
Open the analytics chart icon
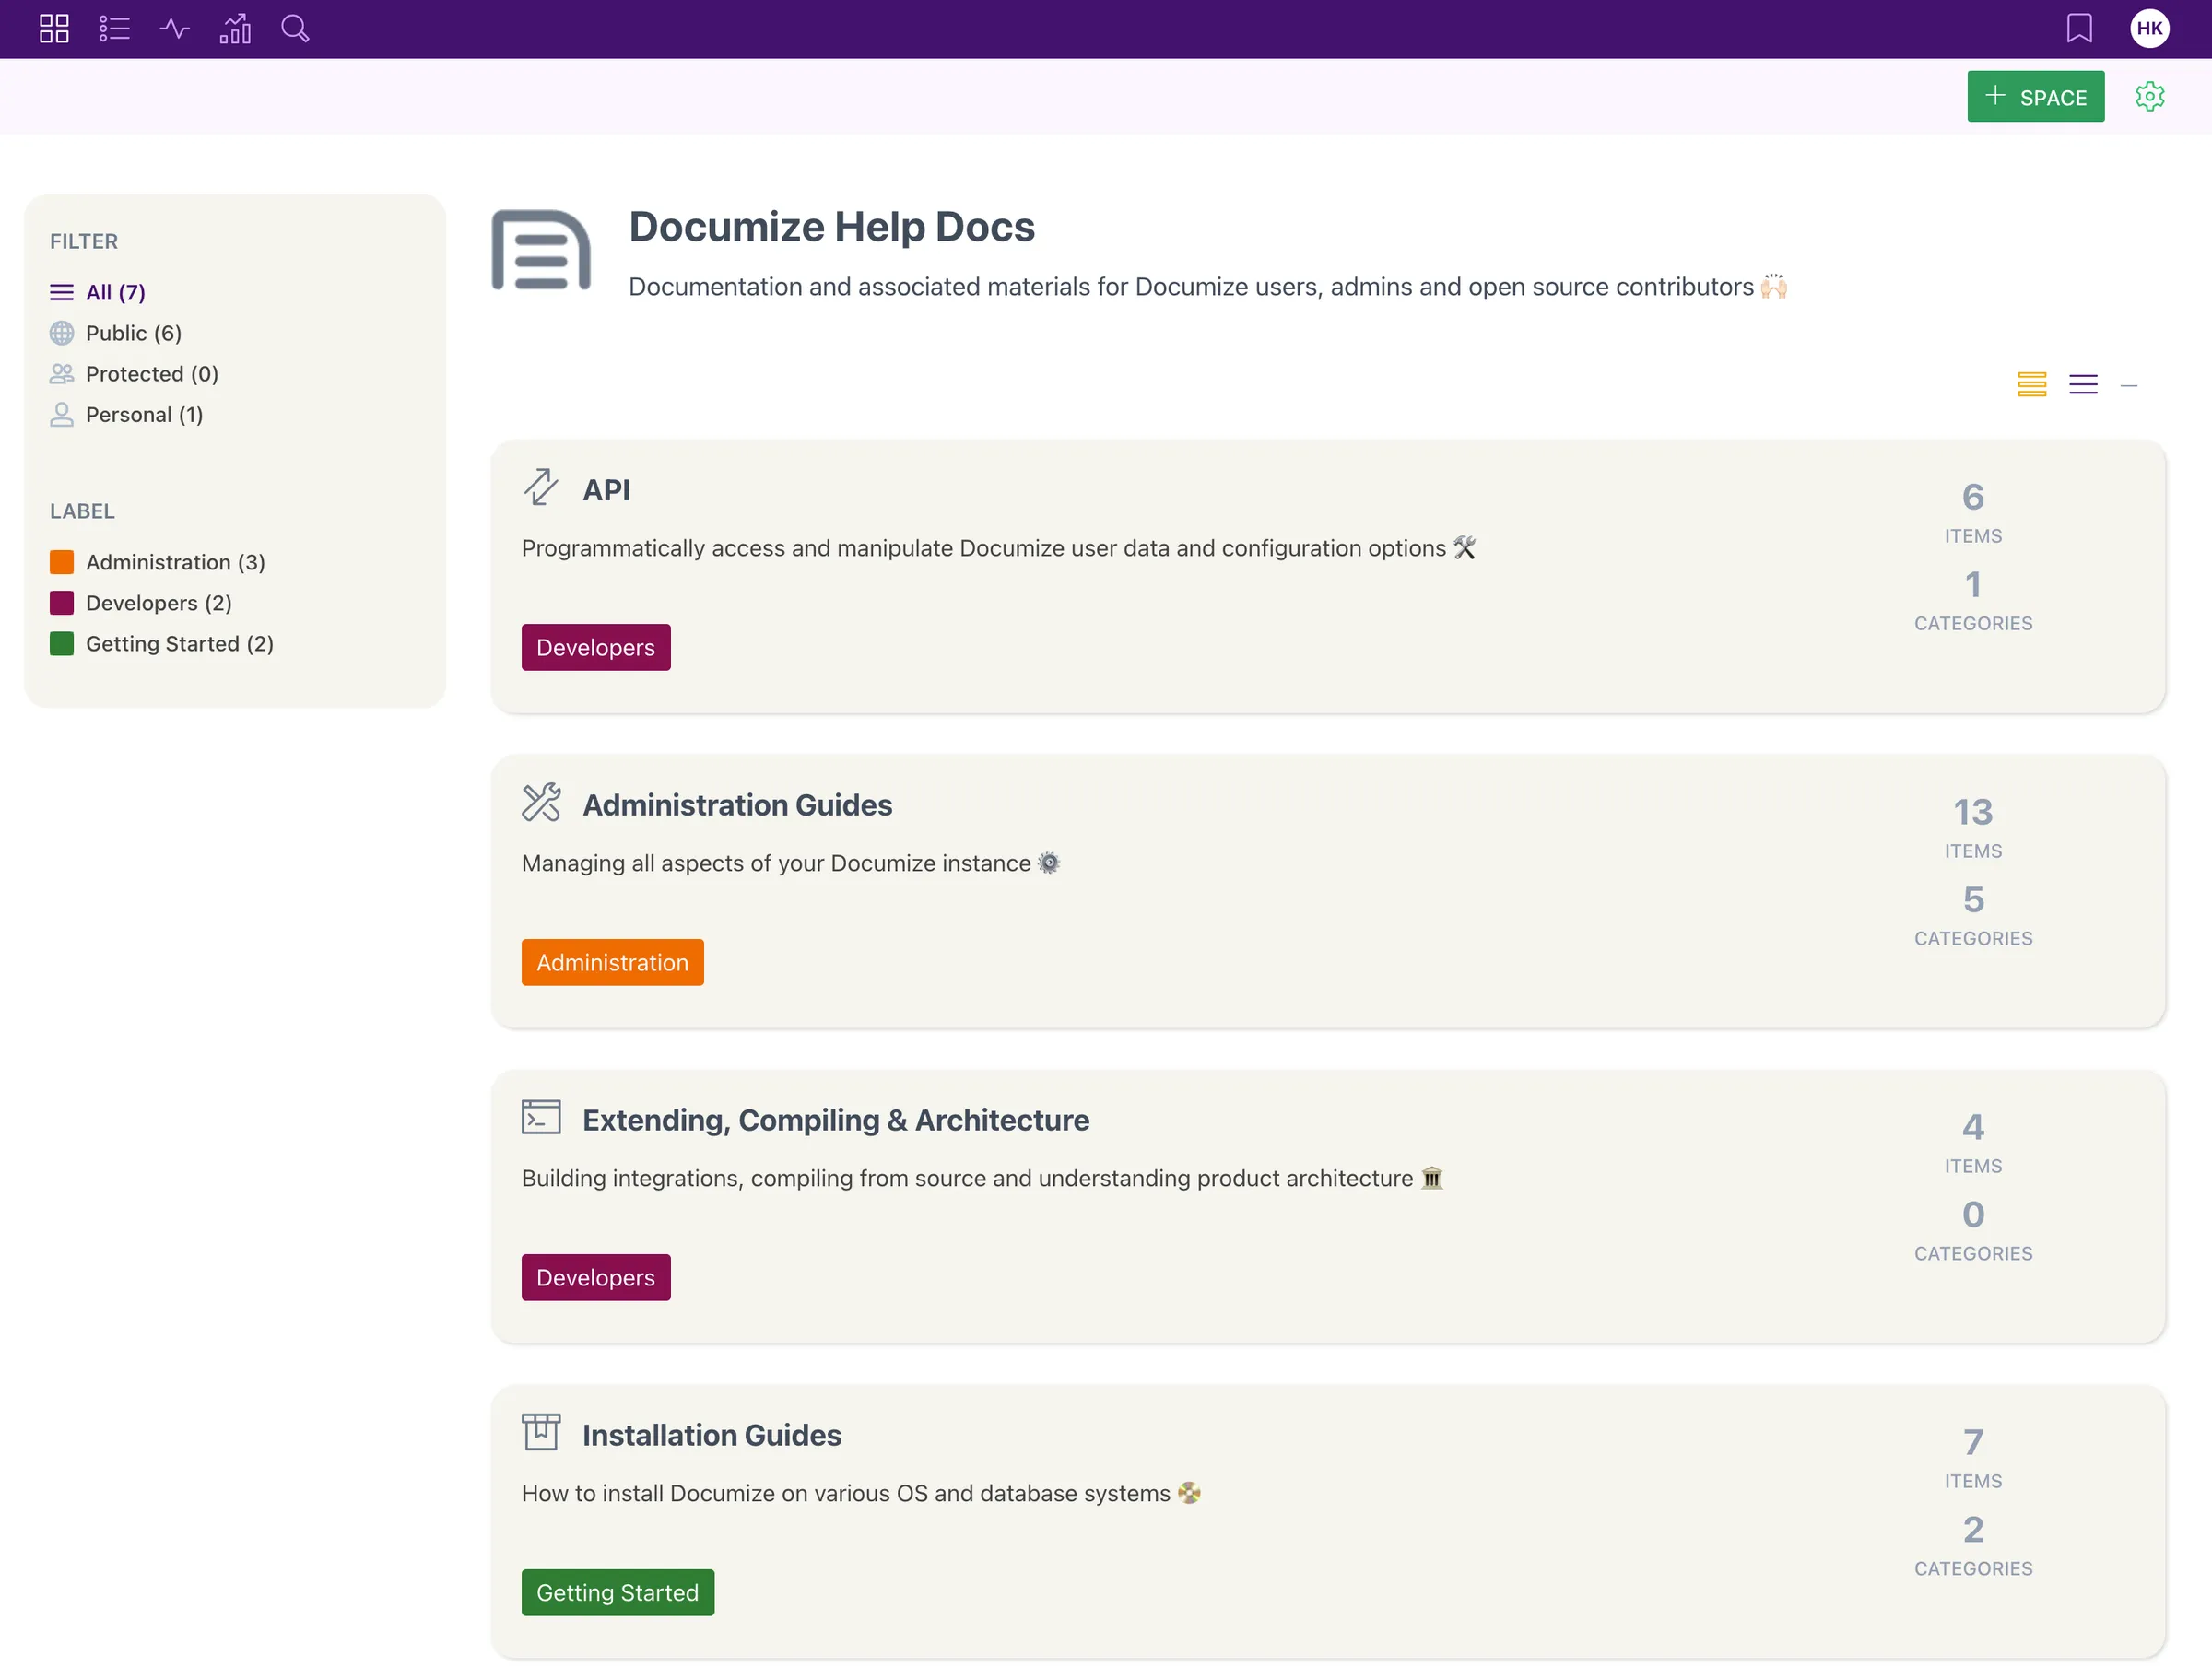pyautogui.click(x=235, y=29)
